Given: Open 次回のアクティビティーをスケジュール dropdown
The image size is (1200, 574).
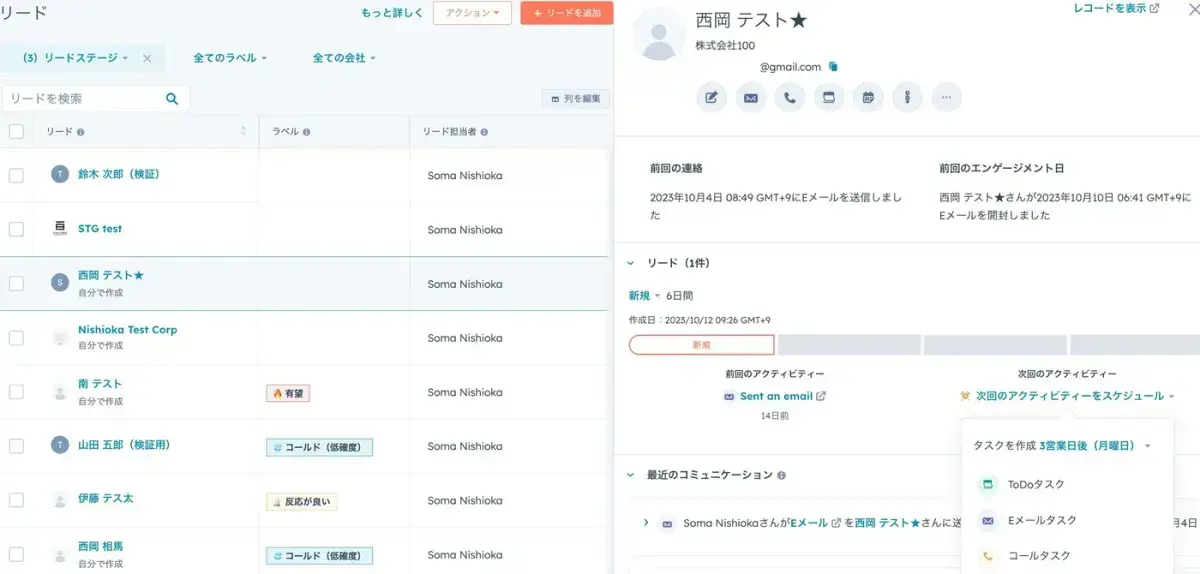Looking at the screenshot, I should click(x=1075, y=396).
